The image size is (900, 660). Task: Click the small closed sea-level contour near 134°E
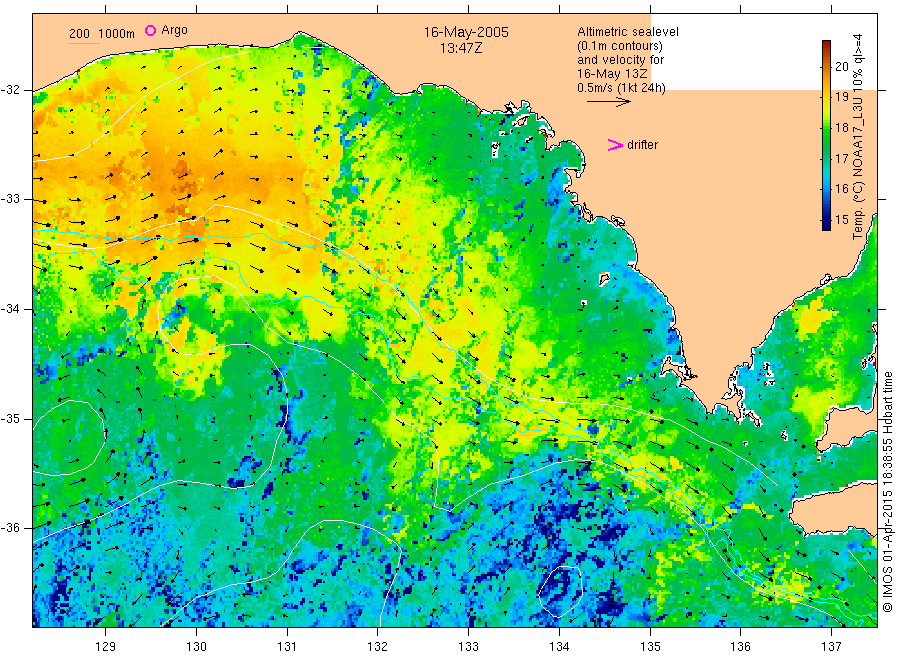(x=561, y=592)
